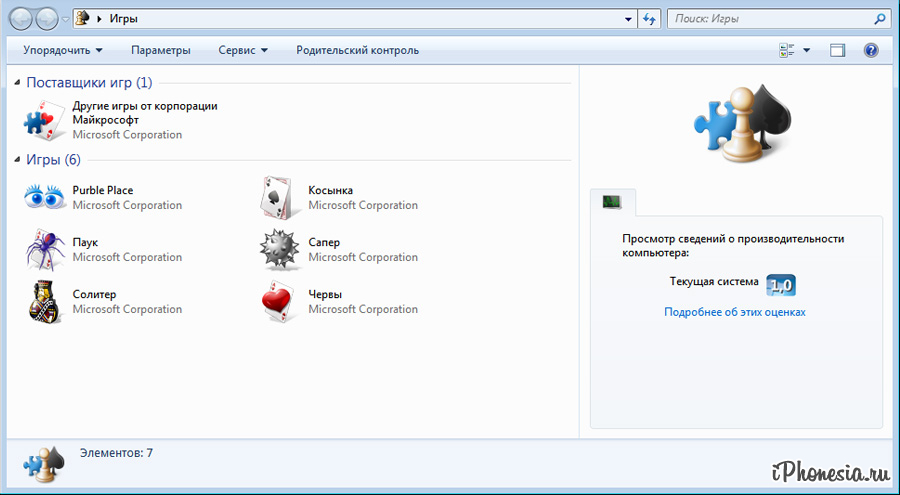The image size is (900, 495).
Task: Select the Червы title text
Action: [x=325, y=295]
